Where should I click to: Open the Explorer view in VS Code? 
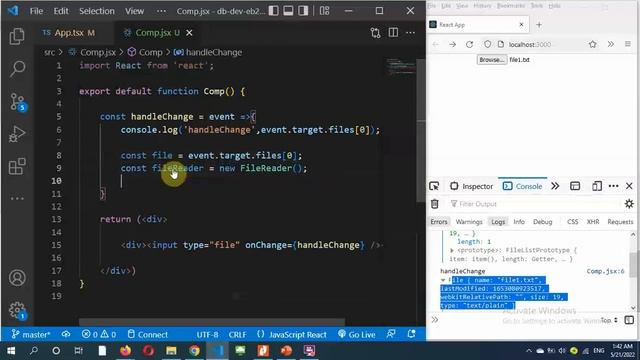pyautogui.click(x=17, y=36)
